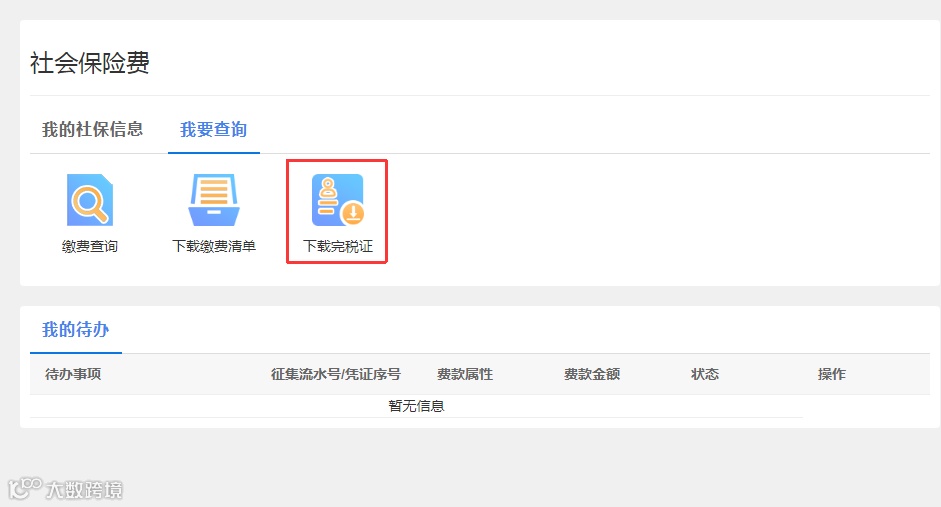The height and width of the screenshot is (507, 941).
Task: Click the 费款属性 column header
Action: click(x=465, y=374)
